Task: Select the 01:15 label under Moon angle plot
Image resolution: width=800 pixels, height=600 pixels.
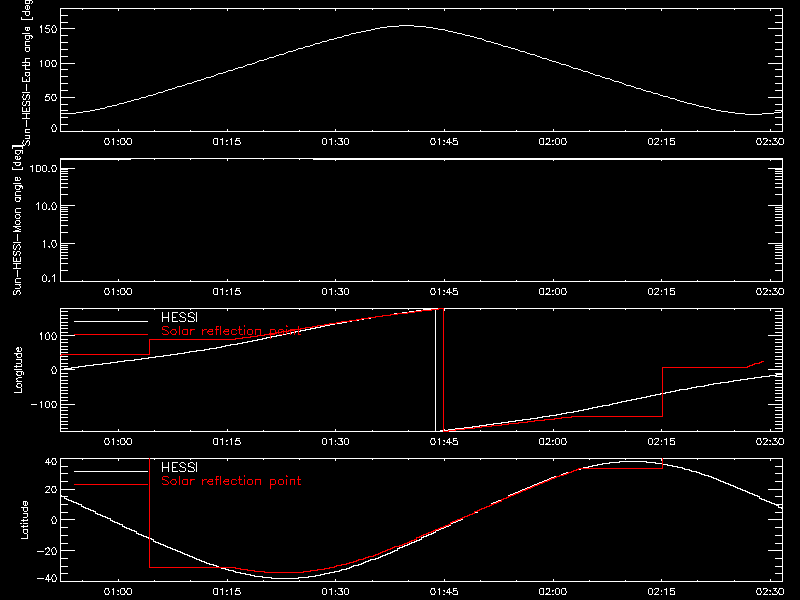Action: tap(227, 291)
